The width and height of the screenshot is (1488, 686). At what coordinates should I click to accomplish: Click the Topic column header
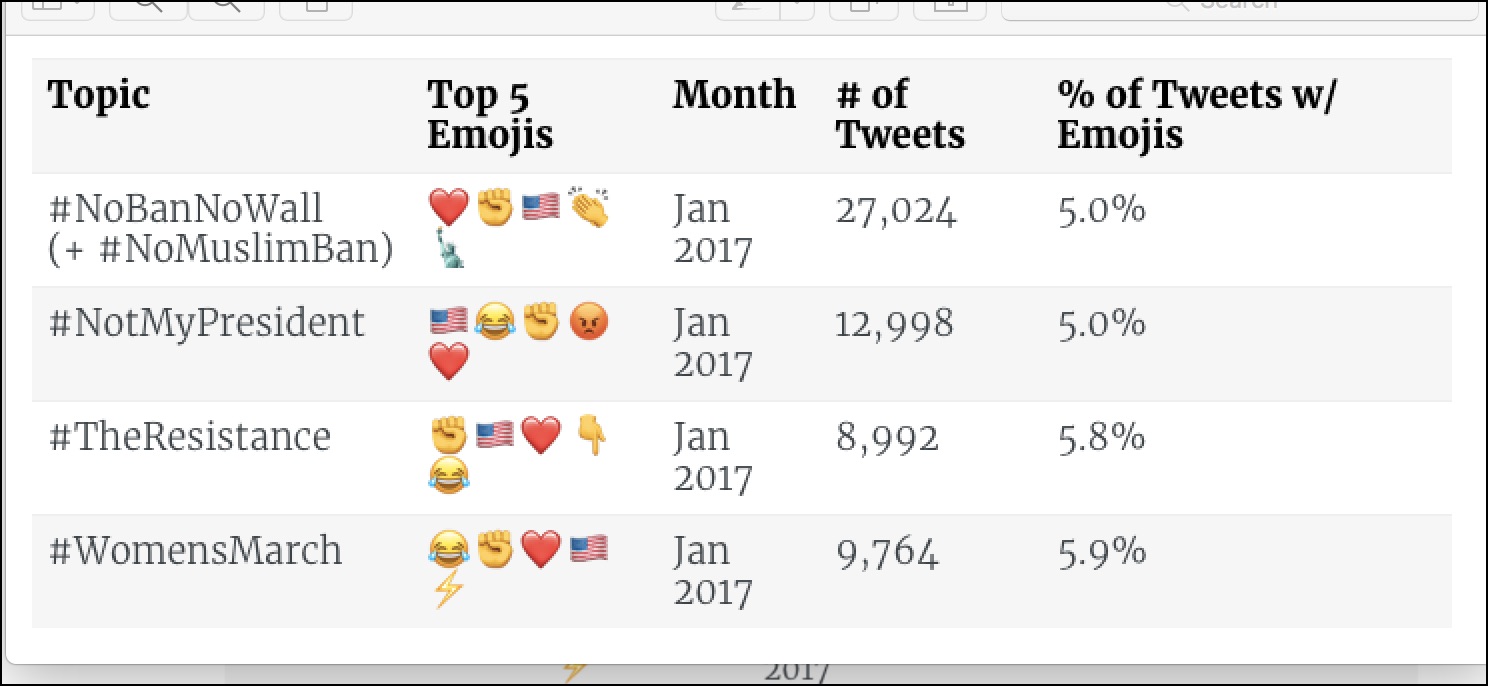pyautogui.click(x=99, y=95)
